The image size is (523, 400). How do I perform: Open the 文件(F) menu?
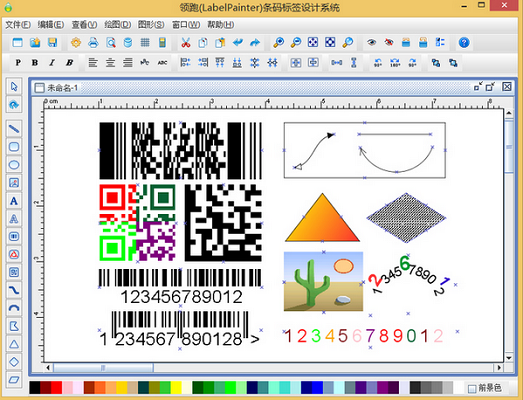(x=18, y=25)
